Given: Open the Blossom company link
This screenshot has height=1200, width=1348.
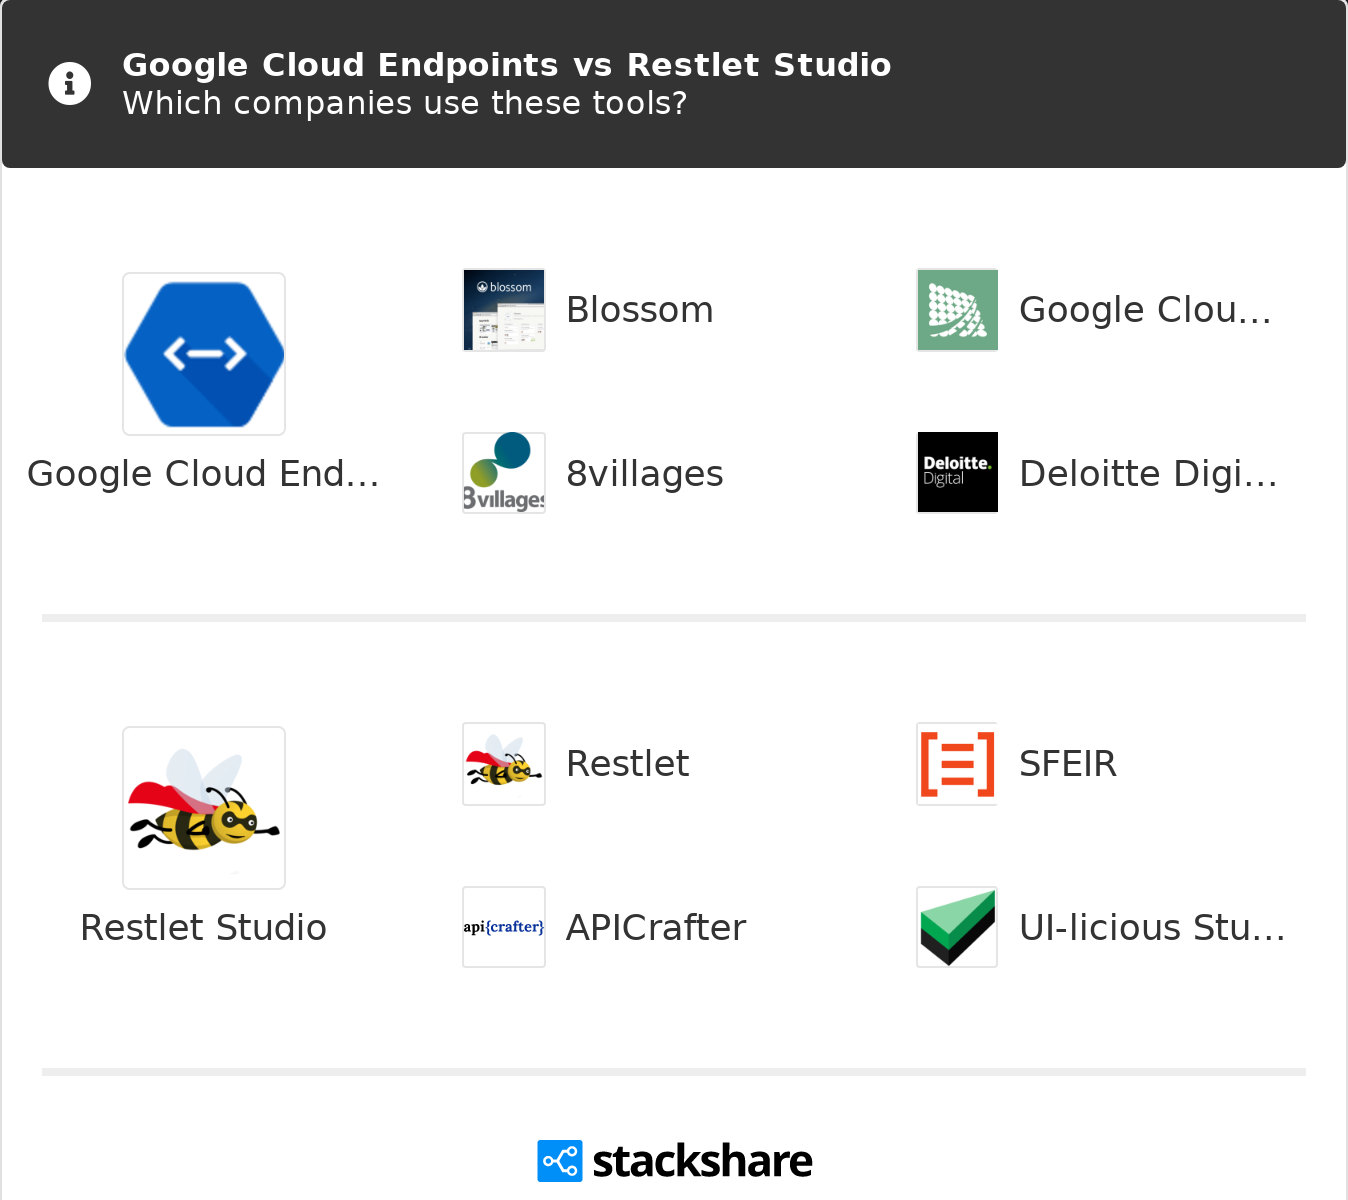Looking at the screenshot, I should point(639,310).
